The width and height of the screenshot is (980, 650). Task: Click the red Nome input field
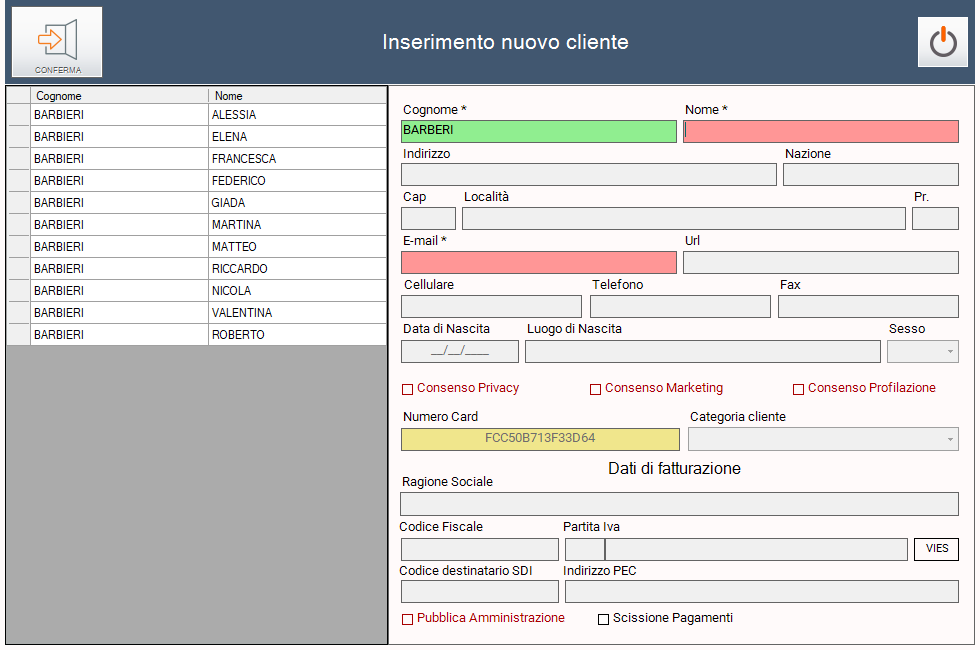tap(821, 131)
